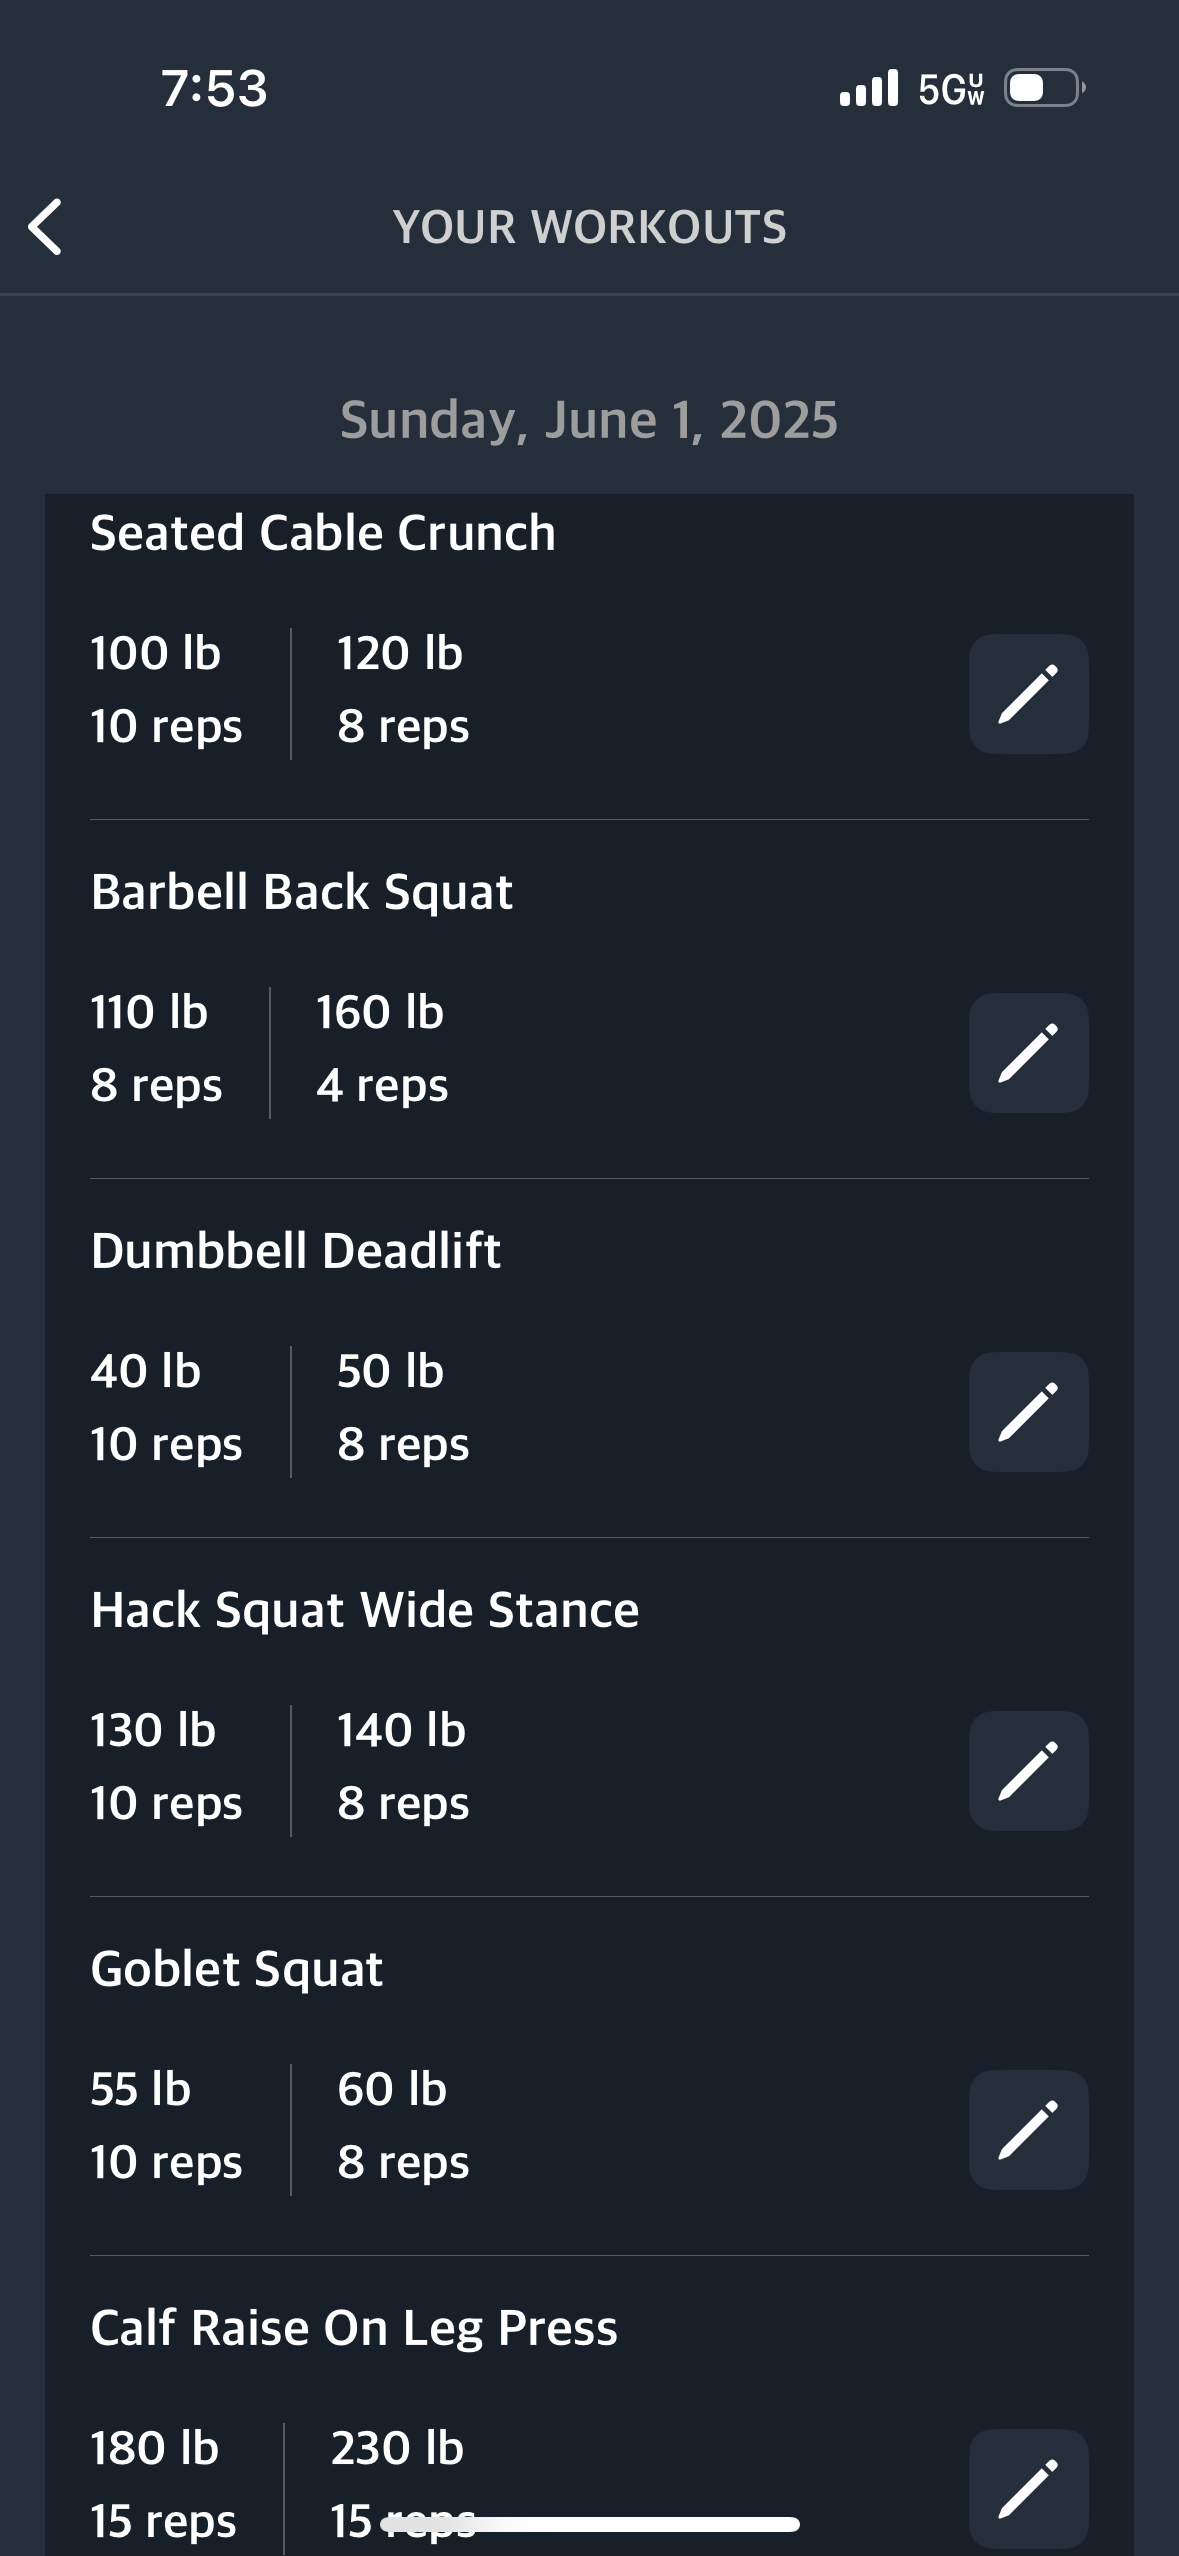Screen dimensions: 1179x2556
Task: Edit the Calf Raise On Leg Press entry
Action: coord(1028,2489)
